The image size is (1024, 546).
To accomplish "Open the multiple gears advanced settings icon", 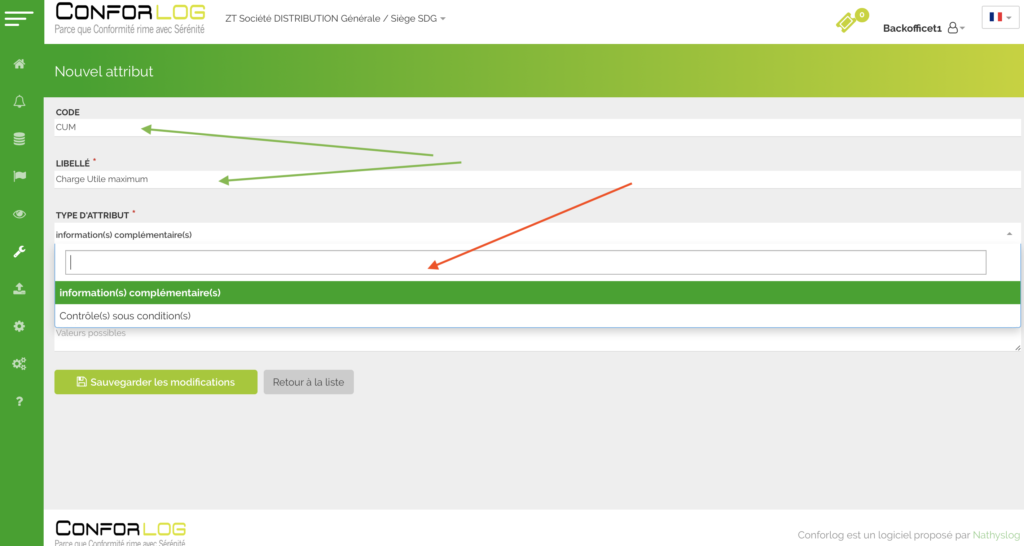I will click(19, 364).
